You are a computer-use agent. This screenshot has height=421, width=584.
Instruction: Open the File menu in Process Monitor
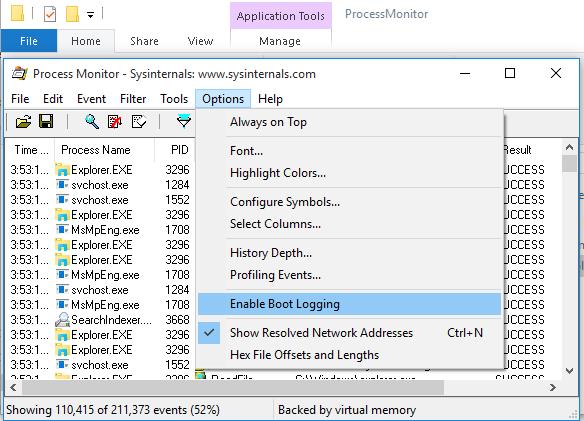(20, 99)
